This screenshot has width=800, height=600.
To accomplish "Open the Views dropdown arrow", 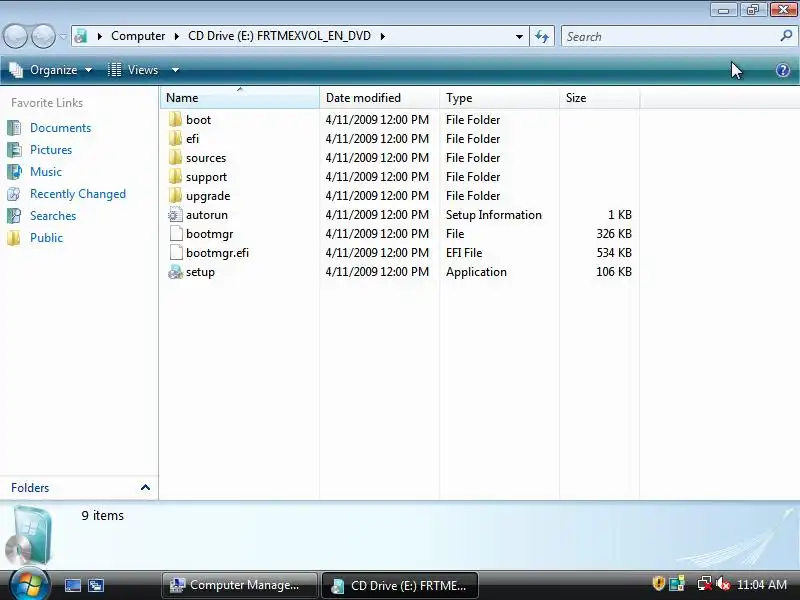I will [175, 70].
